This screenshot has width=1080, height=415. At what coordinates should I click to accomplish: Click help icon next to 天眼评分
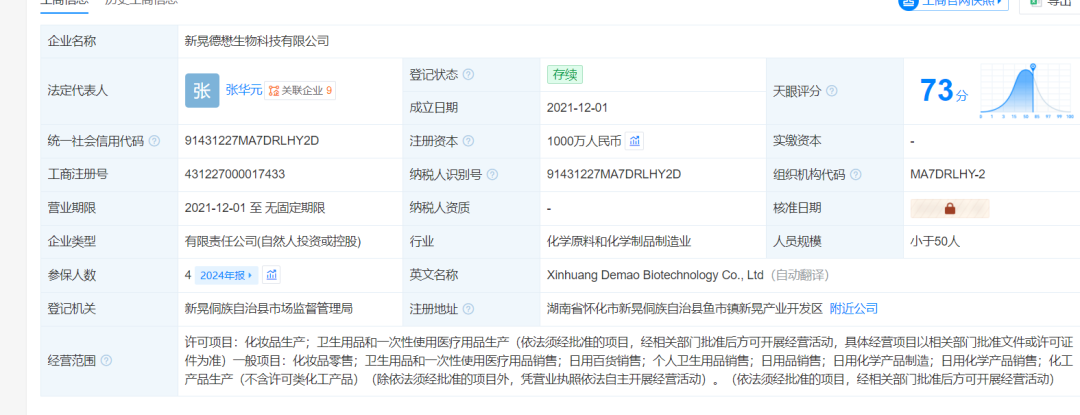832,91
